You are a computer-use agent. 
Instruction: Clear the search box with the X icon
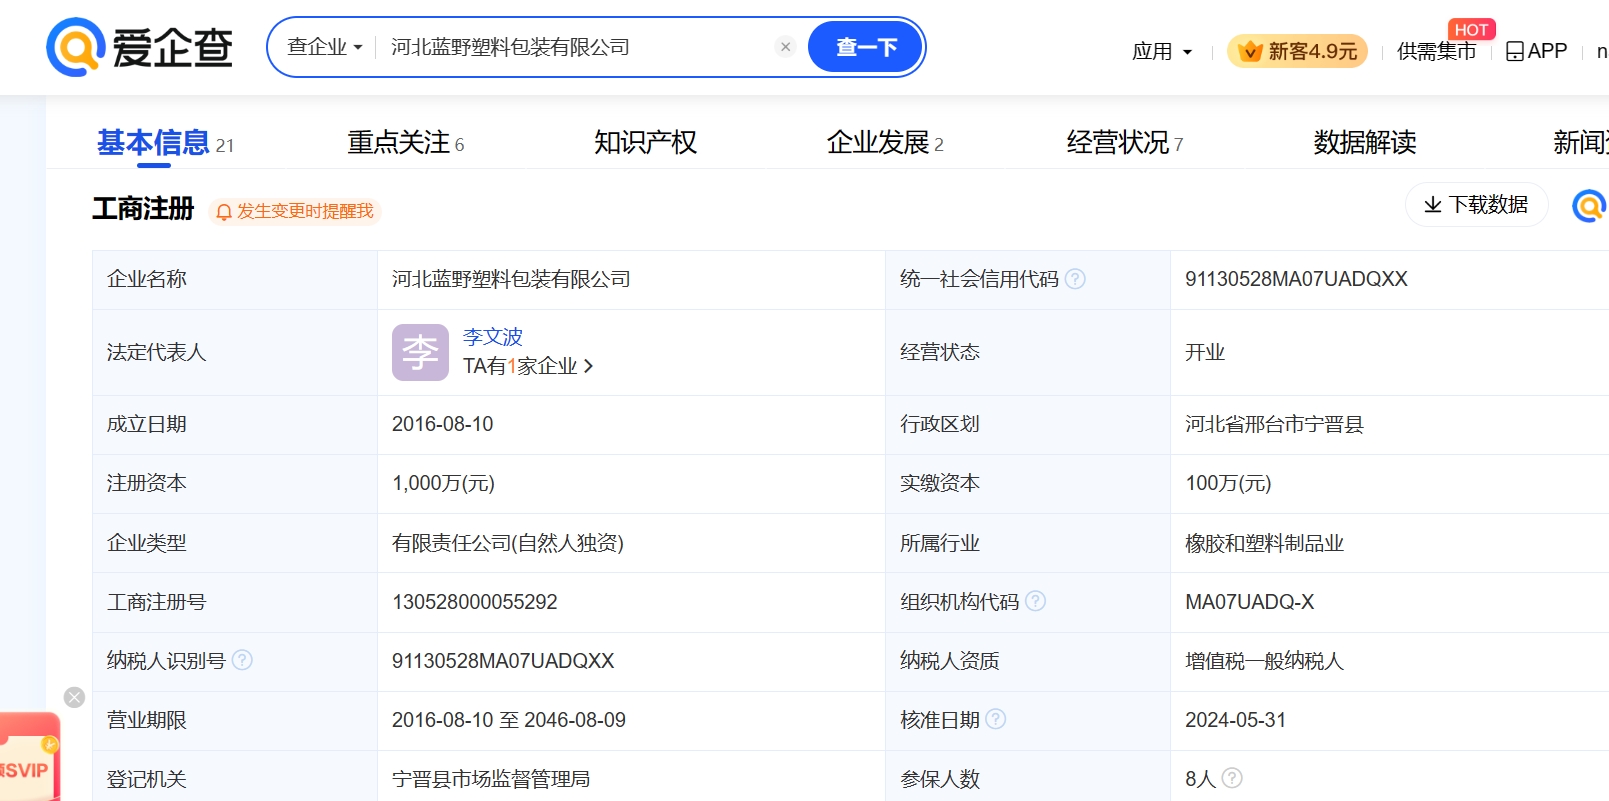785,47
